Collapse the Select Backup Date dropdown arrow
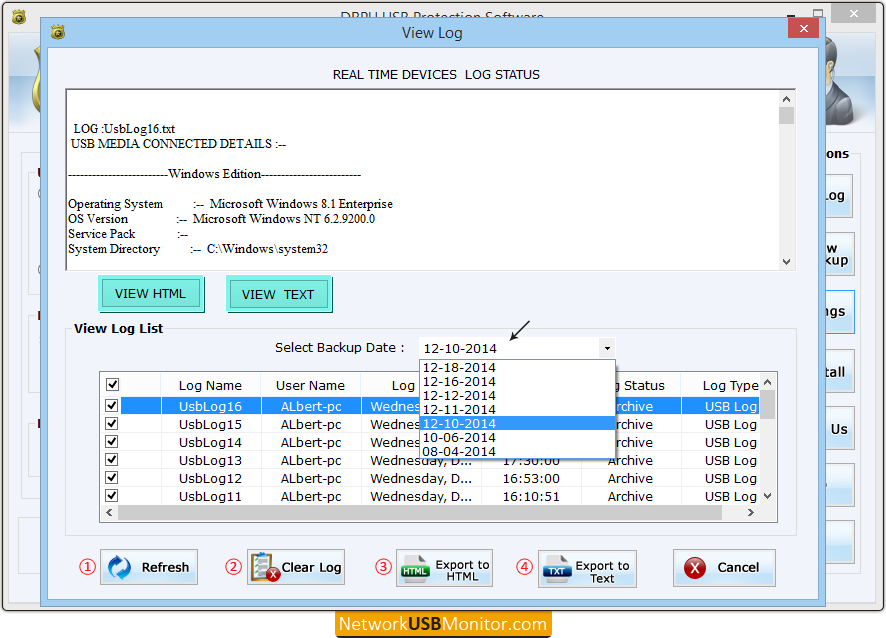 (x=607, y=348)
